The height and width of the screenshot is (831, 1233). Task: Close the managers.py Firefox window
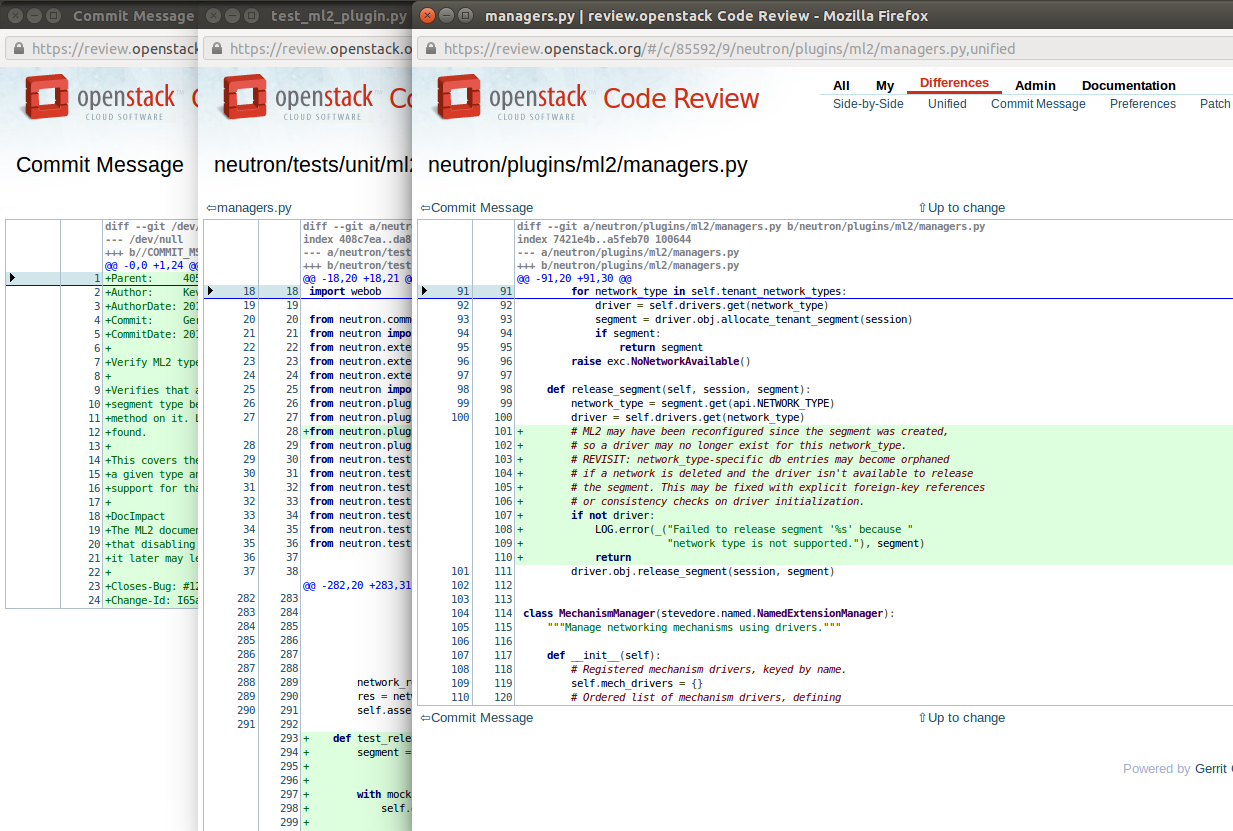click(428, 16)
